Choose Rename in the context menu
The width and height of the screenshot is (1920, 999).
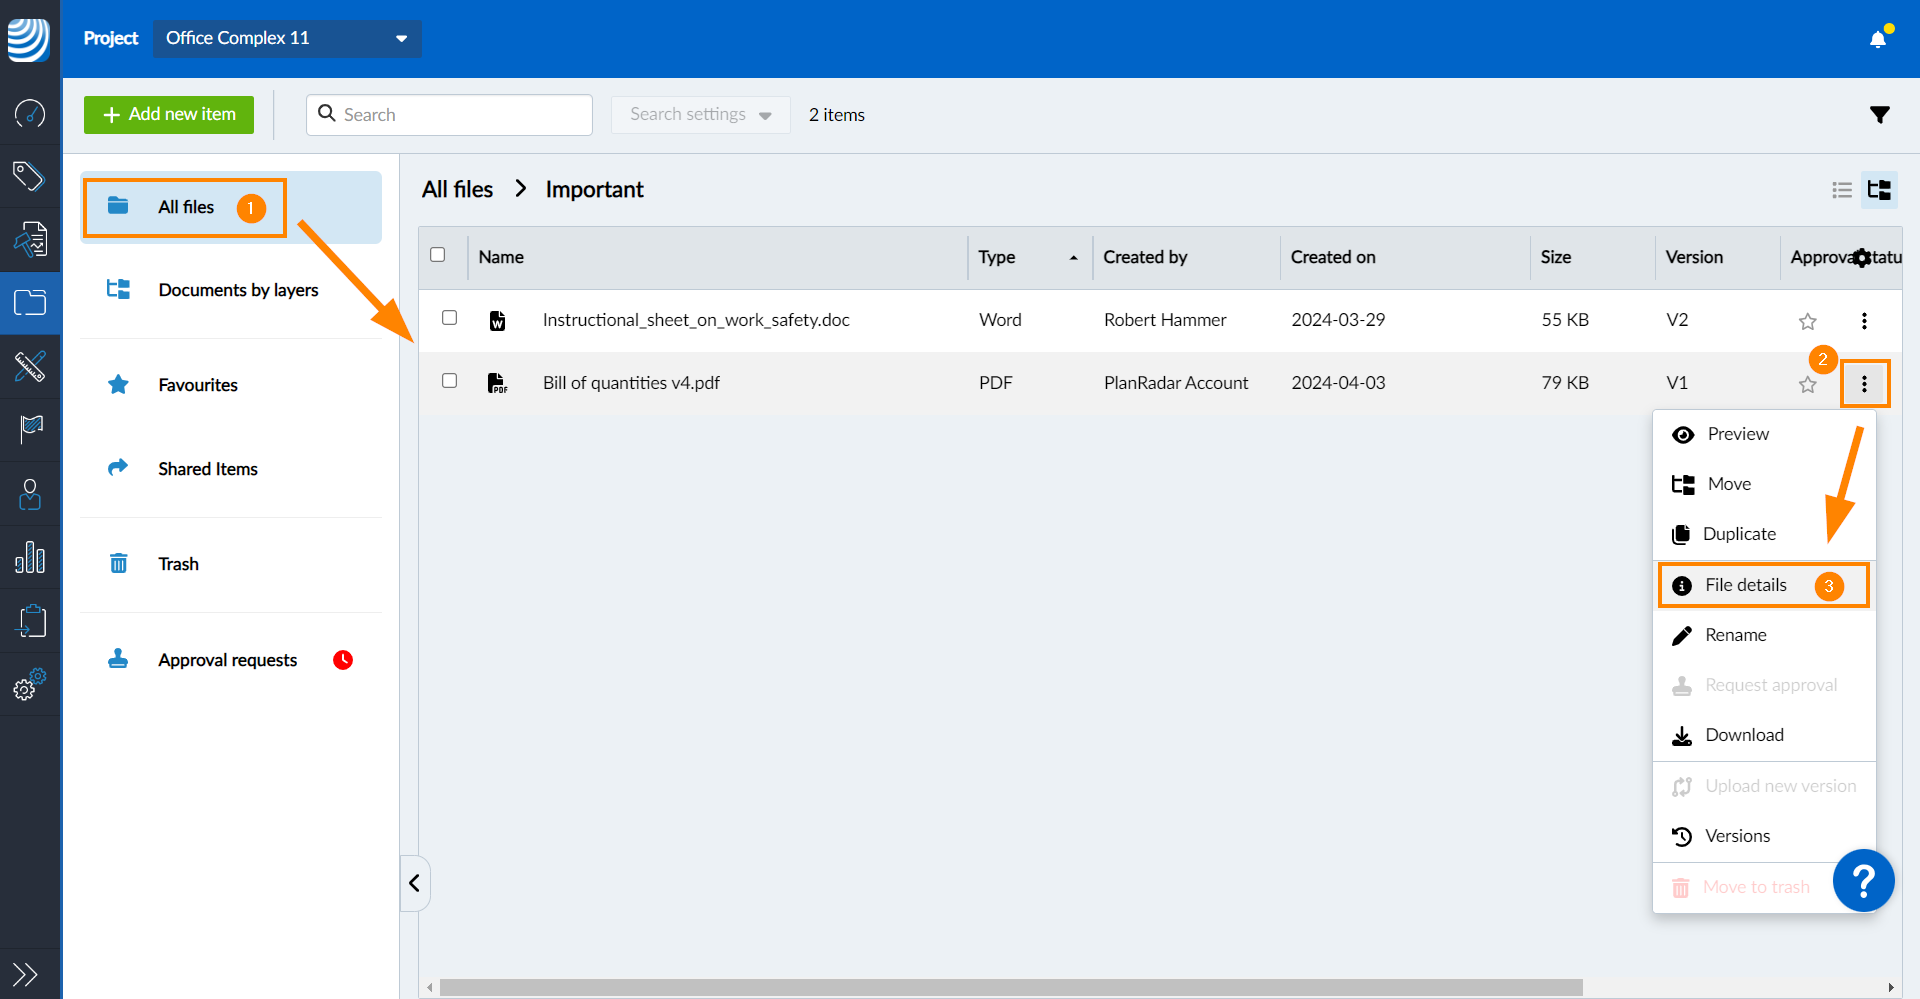tap(1764, 635)
